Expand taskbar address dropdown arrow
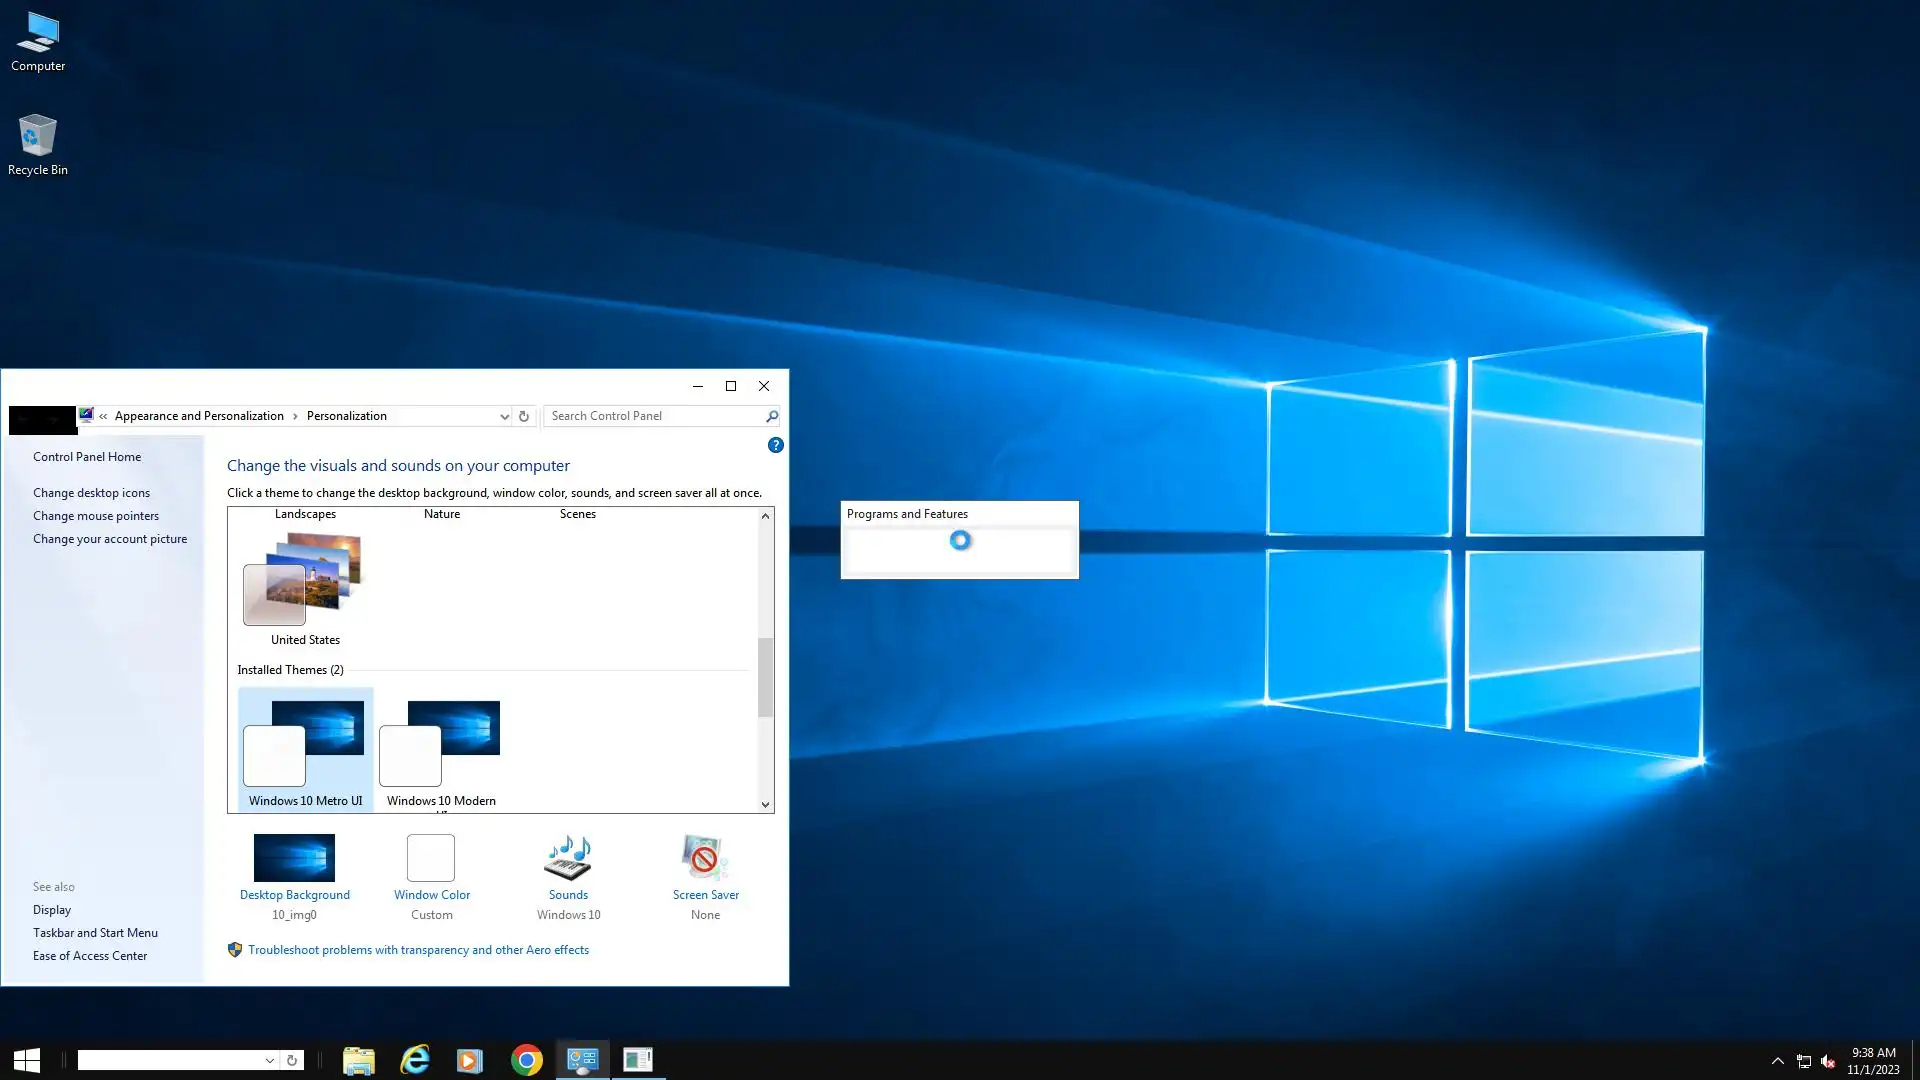This screenshot has width=1920, height=1080. [269, 1060]
